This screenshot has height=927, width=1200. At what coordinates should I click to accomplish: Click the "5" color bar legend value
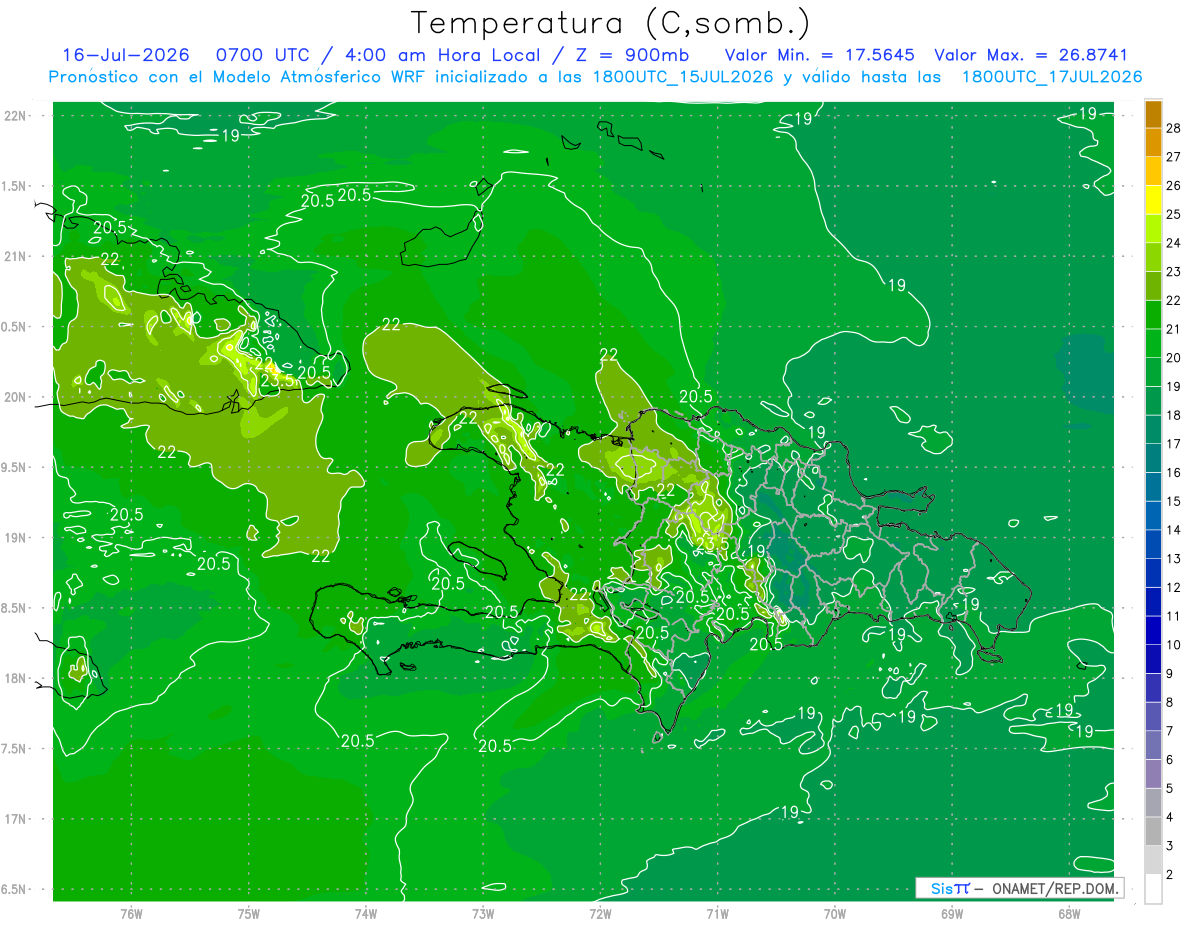point(1170,788)
